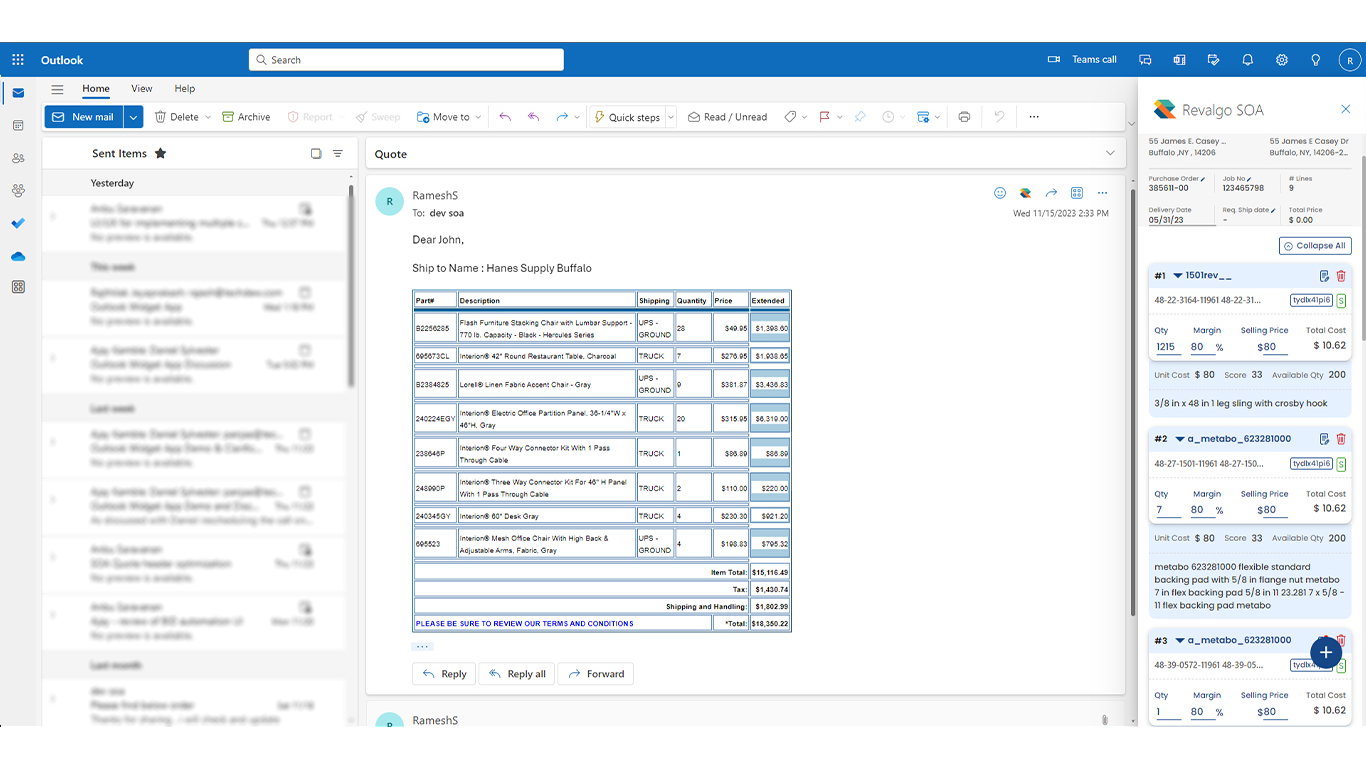Toggle the green S badge on item #2
The width and height of the screenshot is (1366, 768).
[1341, 463]
